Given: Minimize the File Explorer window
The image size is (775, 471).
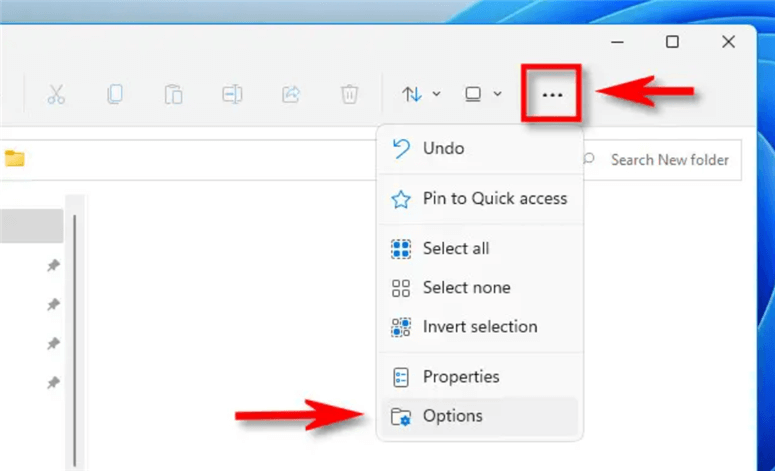Looking at the screenshot, I should [x=617, y=42].
